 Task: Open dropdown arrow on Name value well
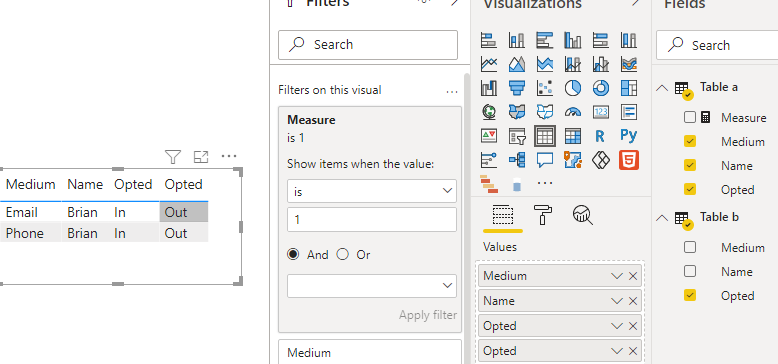(617, 301)
